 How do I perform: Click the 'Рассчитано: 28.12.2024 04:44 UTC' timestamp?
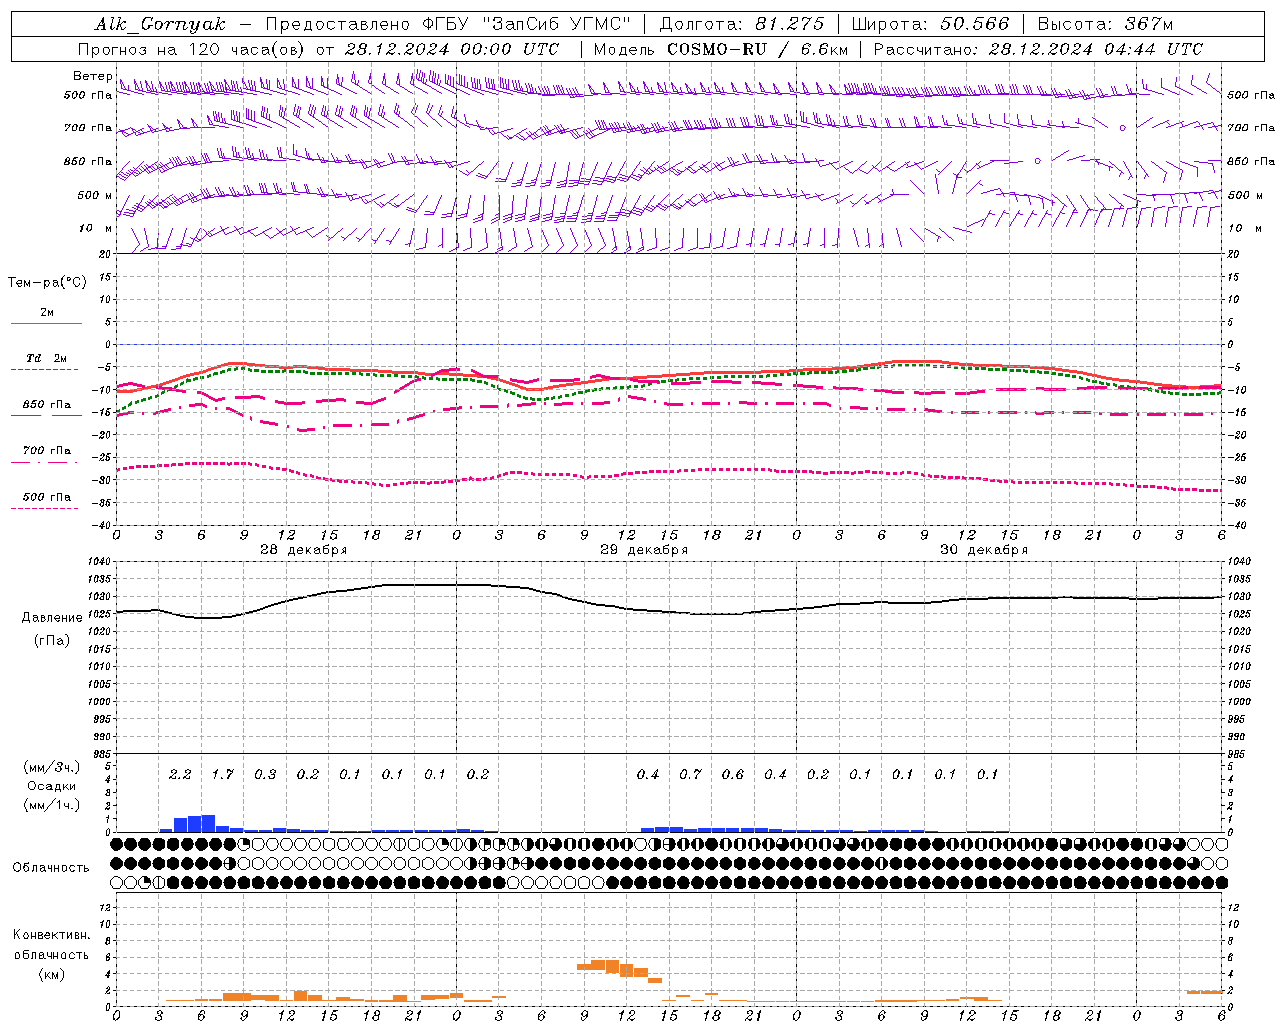[1038, 49]
